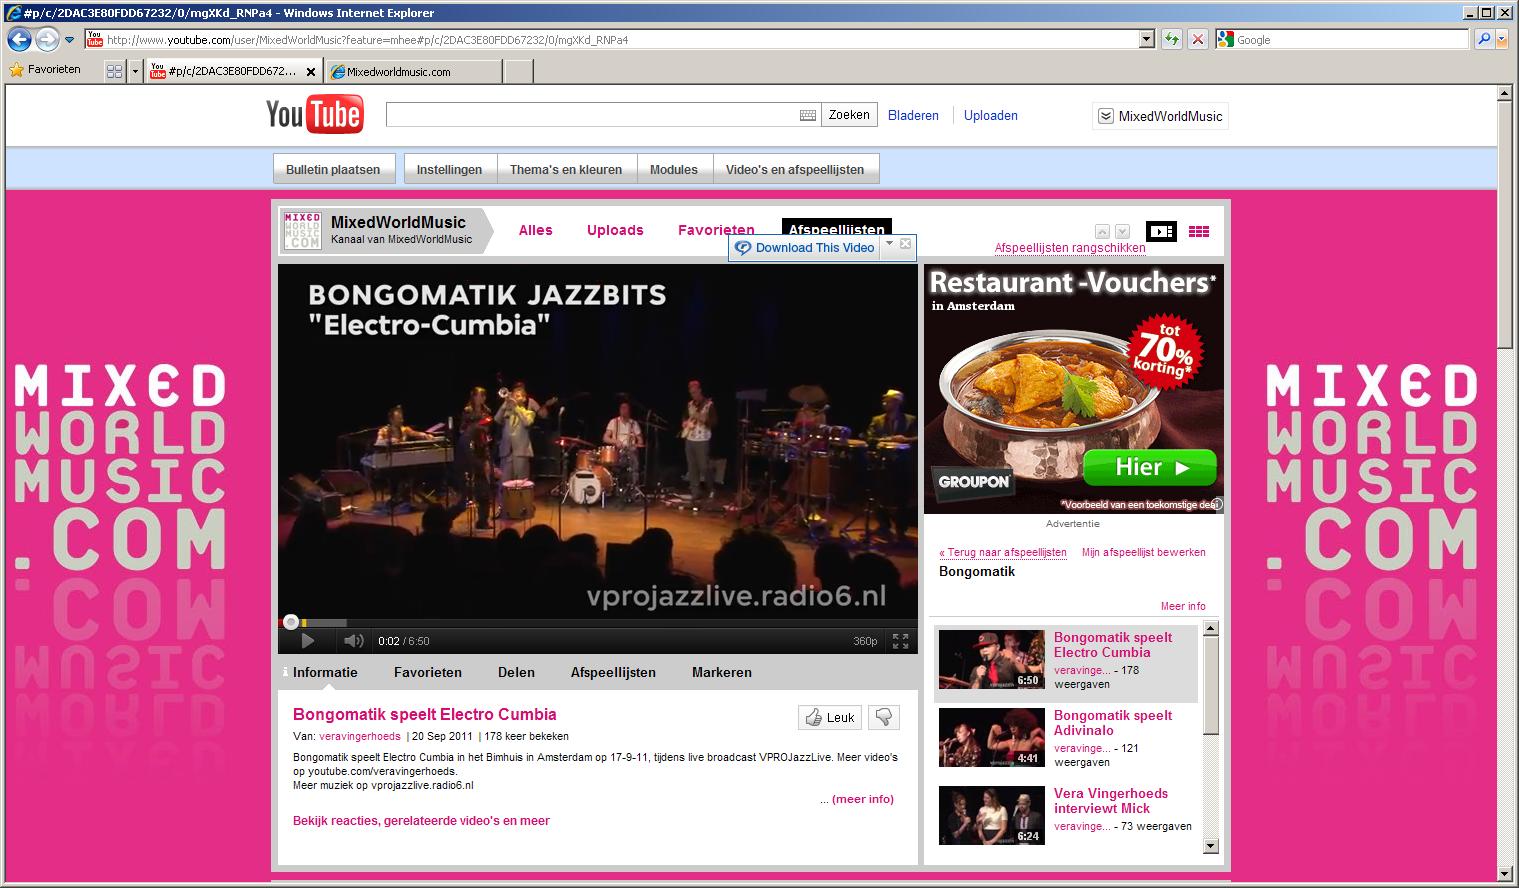This screenshot has width=1519, height=888.
Task: Open the MixedWorldMusic account dropdown
Action: tap(1160, 116)
